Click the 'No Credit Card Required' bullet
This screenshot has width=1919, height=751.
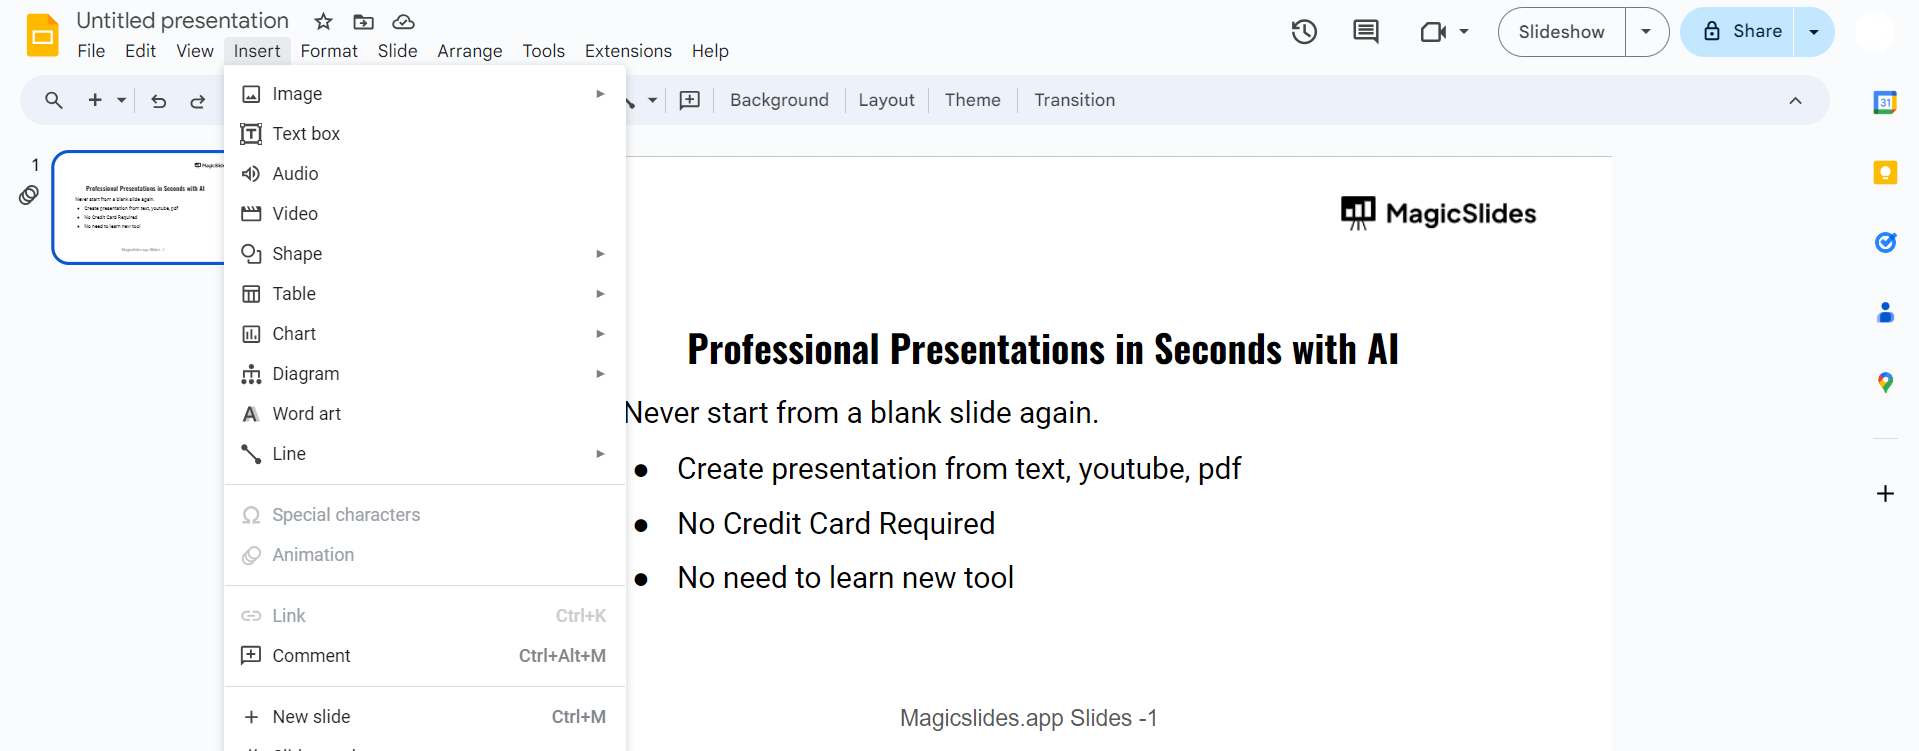click(836, 524)
